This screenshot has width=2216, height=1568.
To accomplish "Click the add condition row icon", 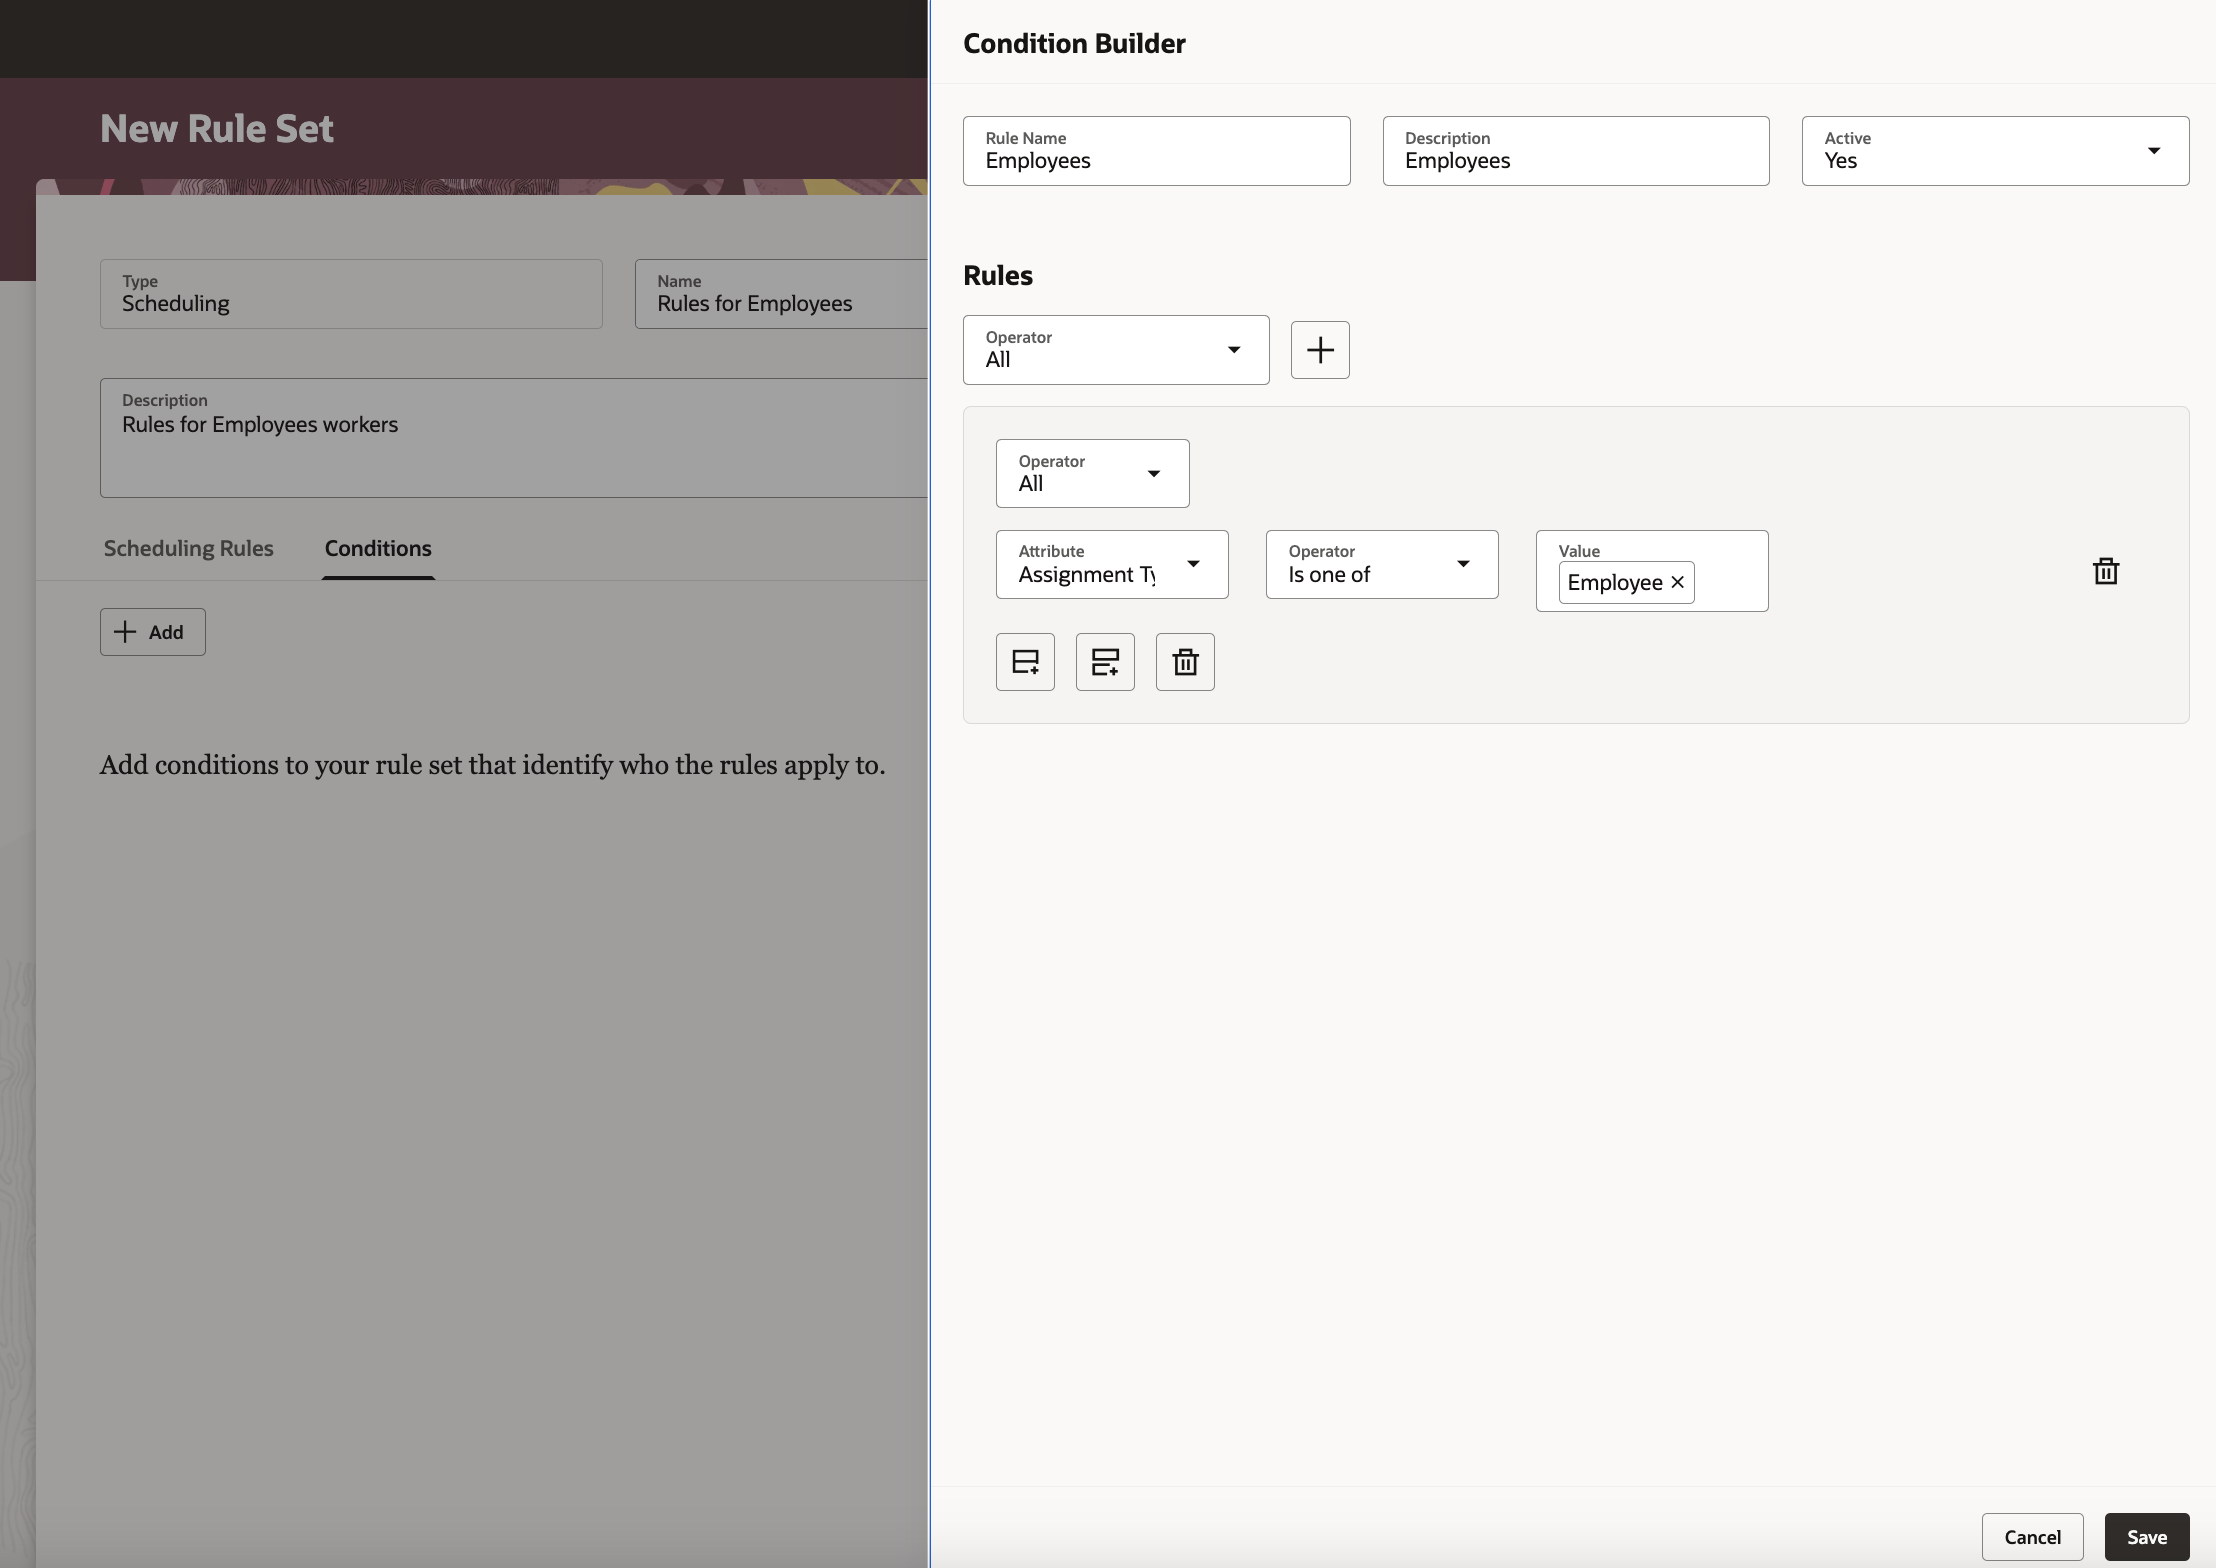I will (x=1025, y=662).
